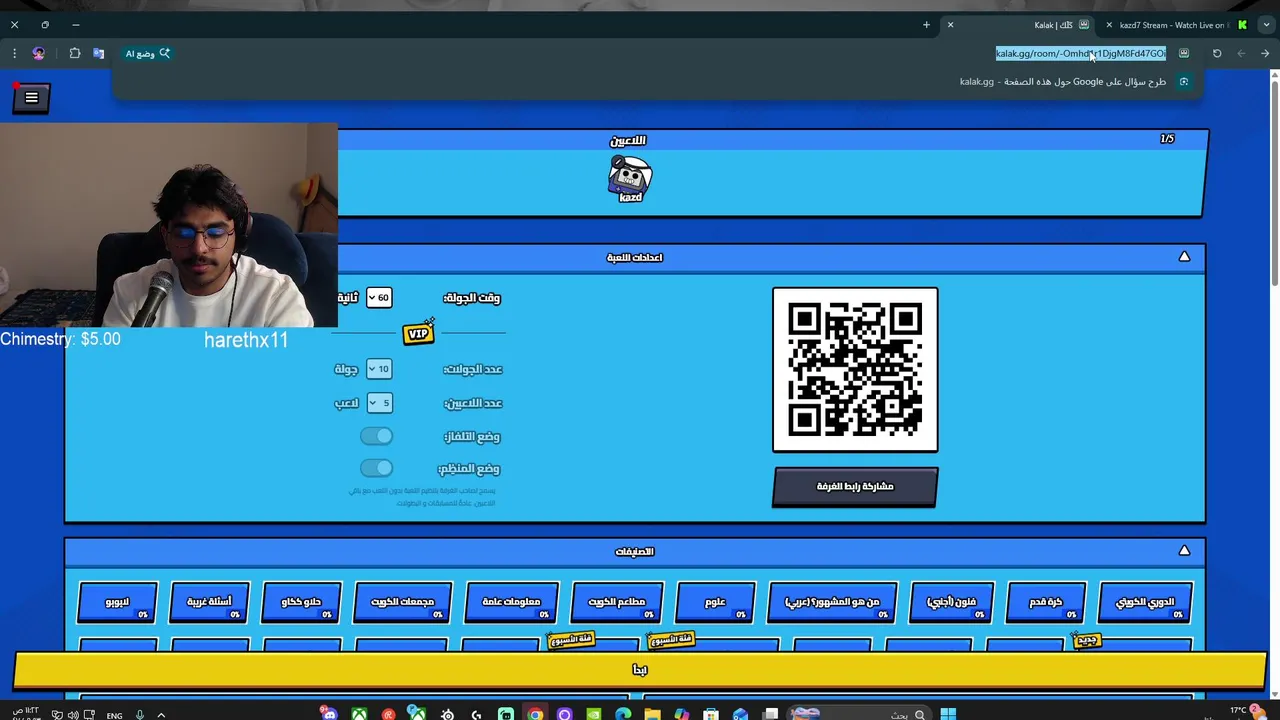Select the كرة قدم category

coord(1045,602)
